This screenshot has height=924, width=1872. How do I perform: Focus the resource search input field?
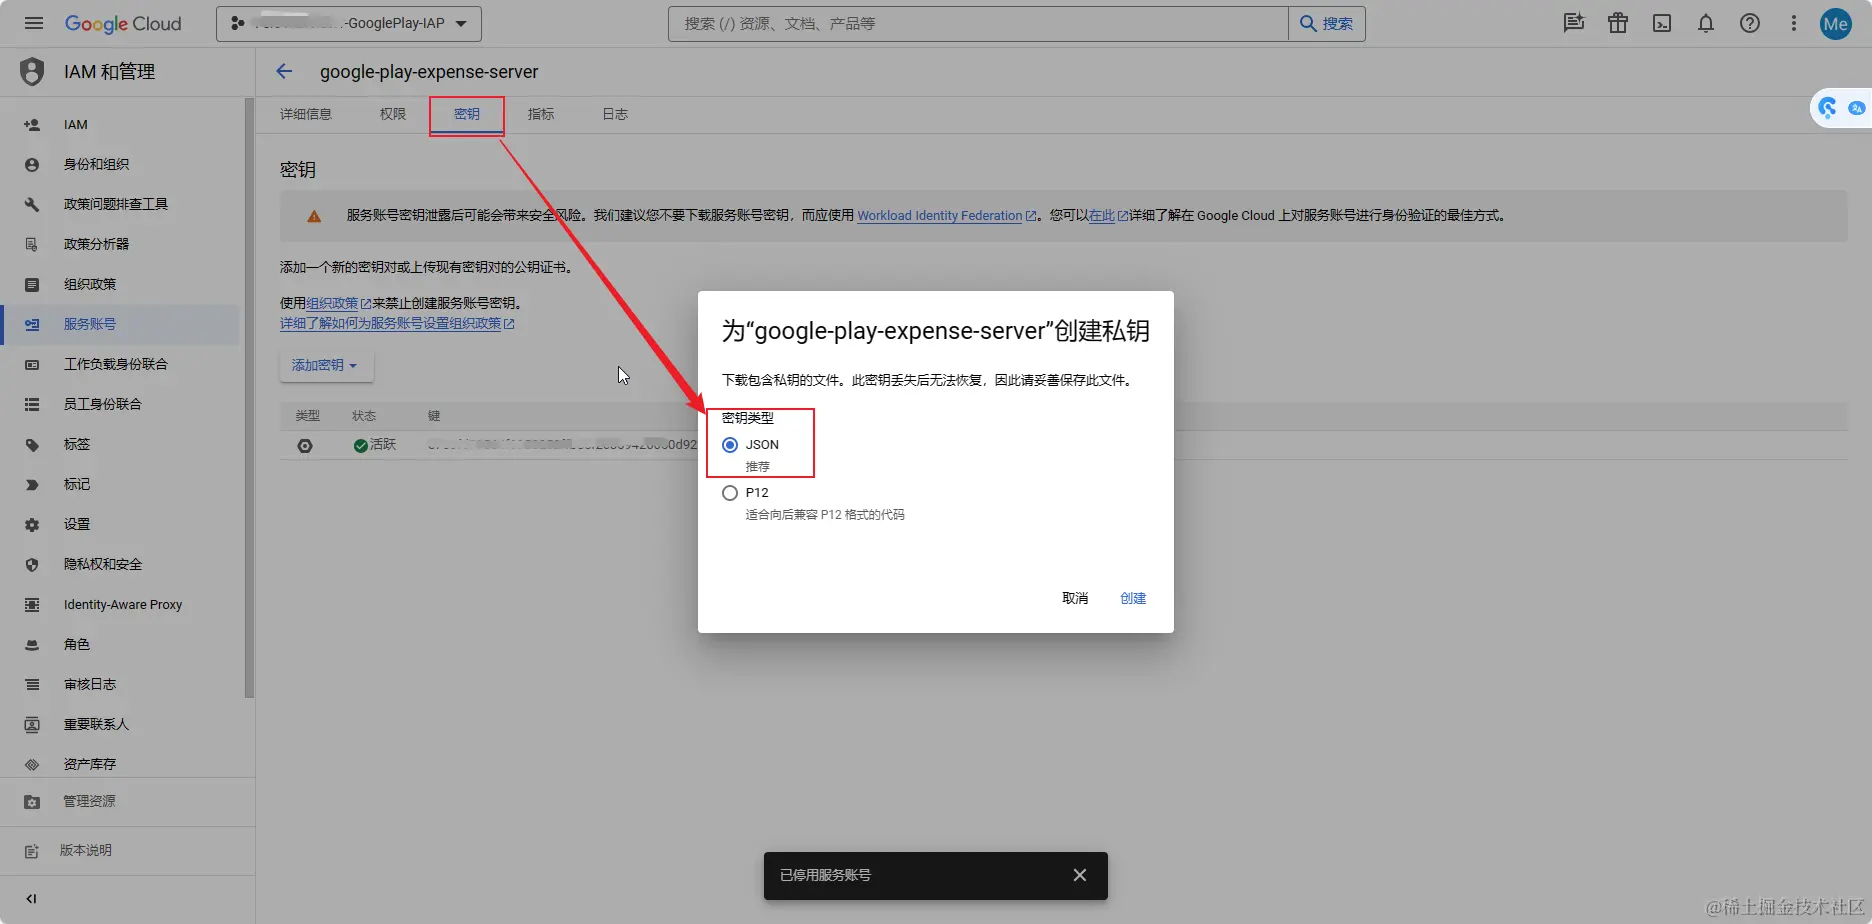pos(978,23)
